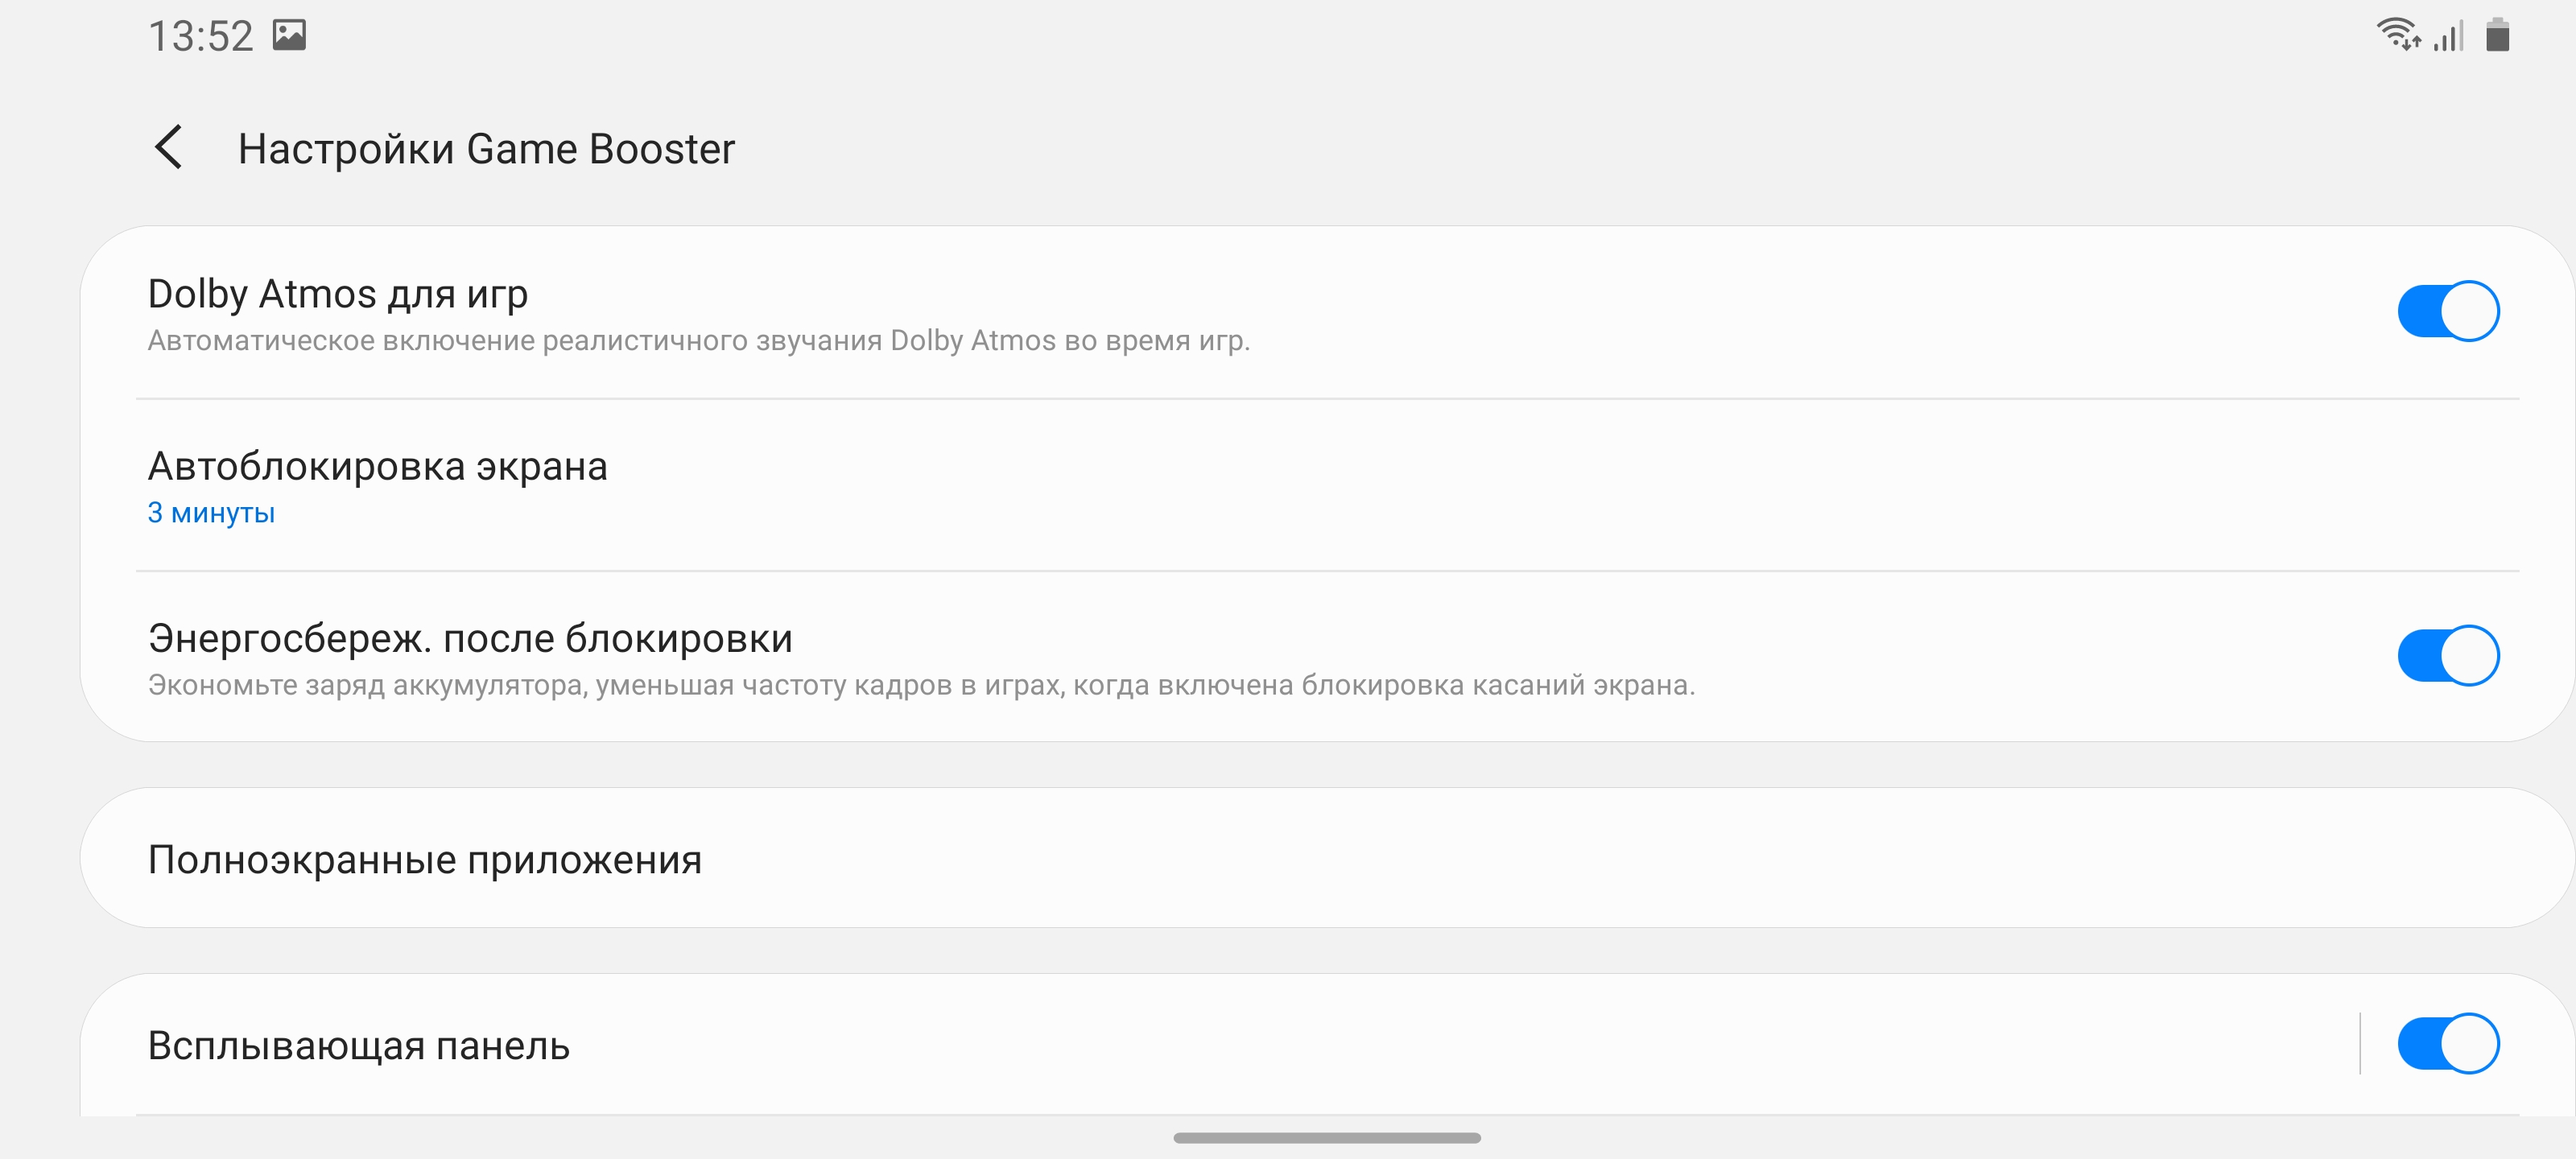Tap the Энергосбереж. после блокировки title

pyautogui.click(x=470, y=638)
